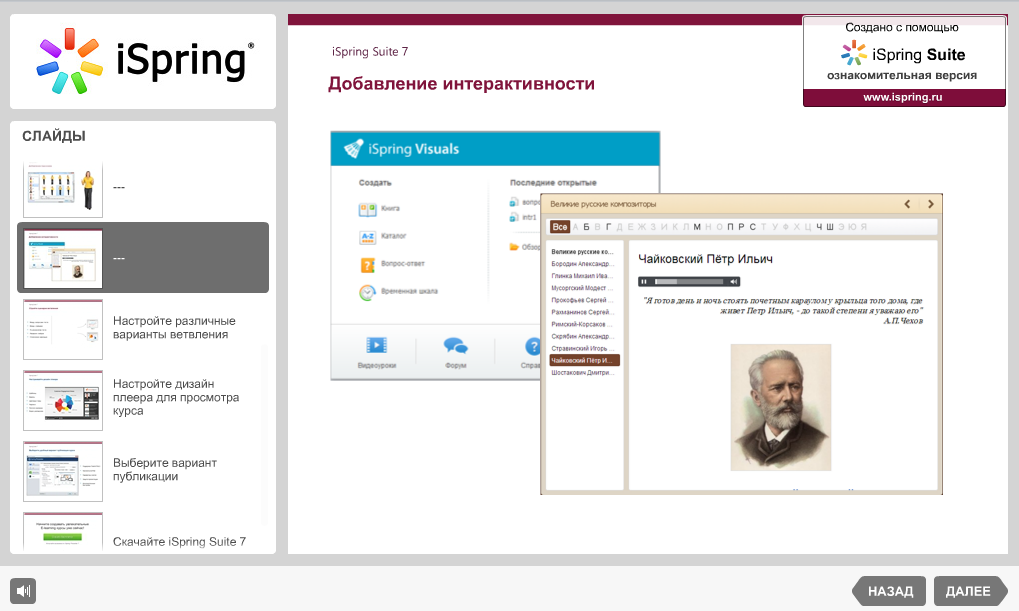Image resolution: width=1019 pixels, height=611 pixels.
Task: Filter composers by letter Ш
Action: [x=830, y=227]
